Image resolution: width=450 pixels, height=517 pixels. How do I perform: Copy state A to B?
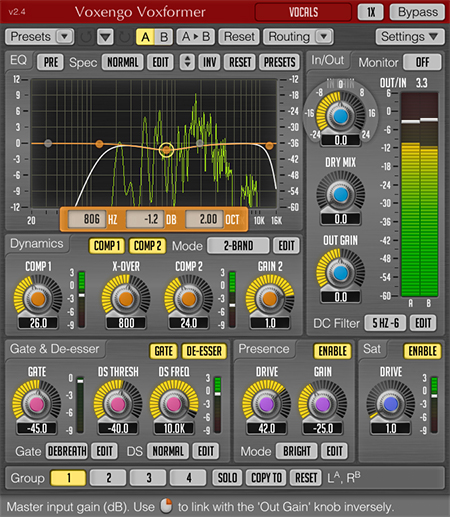196,37
